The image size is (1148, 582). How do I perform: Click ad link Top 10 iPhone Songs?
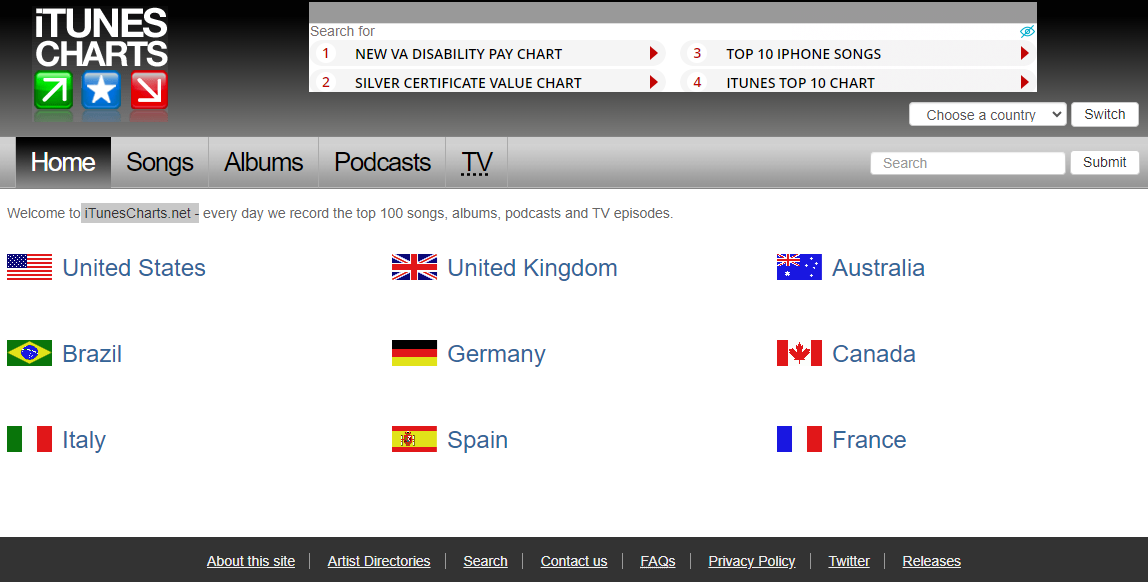803,54
